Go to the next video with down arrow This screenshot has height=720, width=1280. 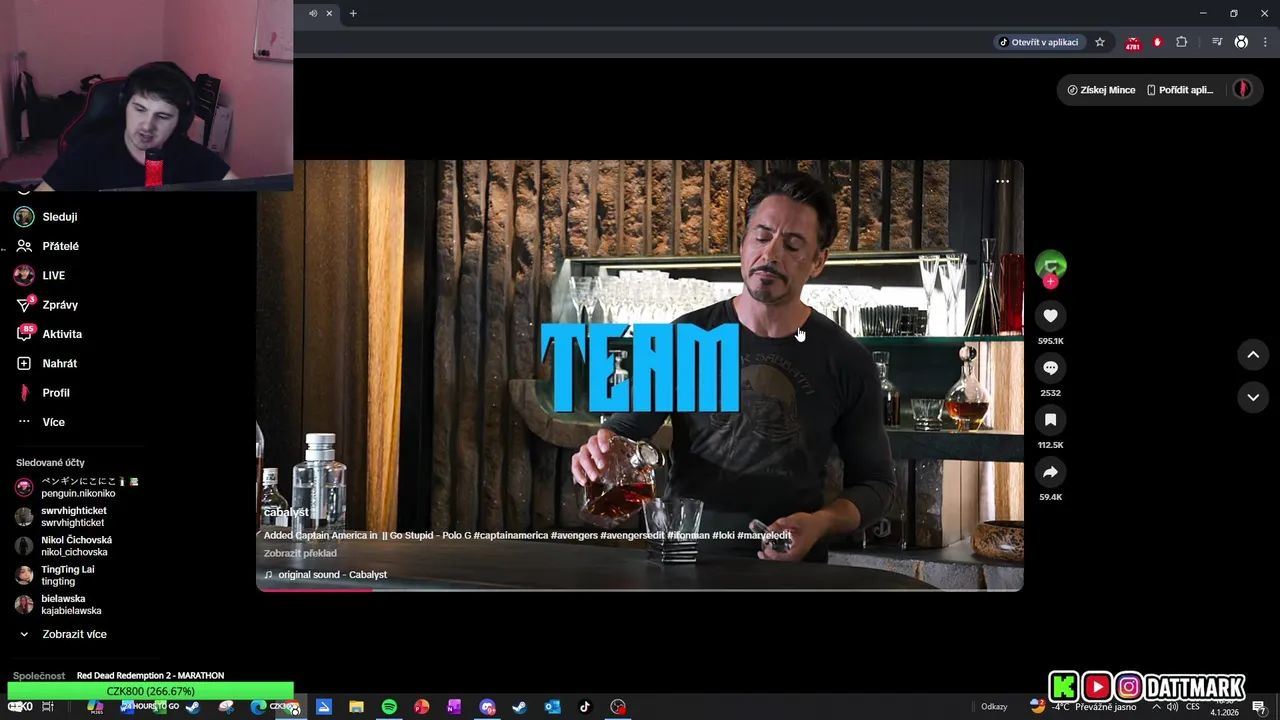click(x=1253, y=397)
